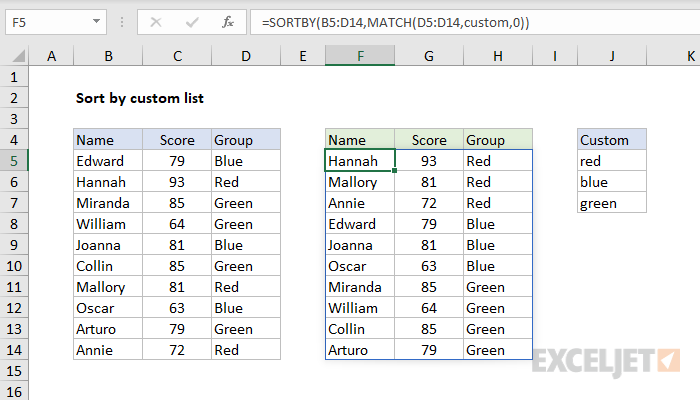Click the fx insert function icon
This screenshot has width=700, height=400.
click(228, 21)
